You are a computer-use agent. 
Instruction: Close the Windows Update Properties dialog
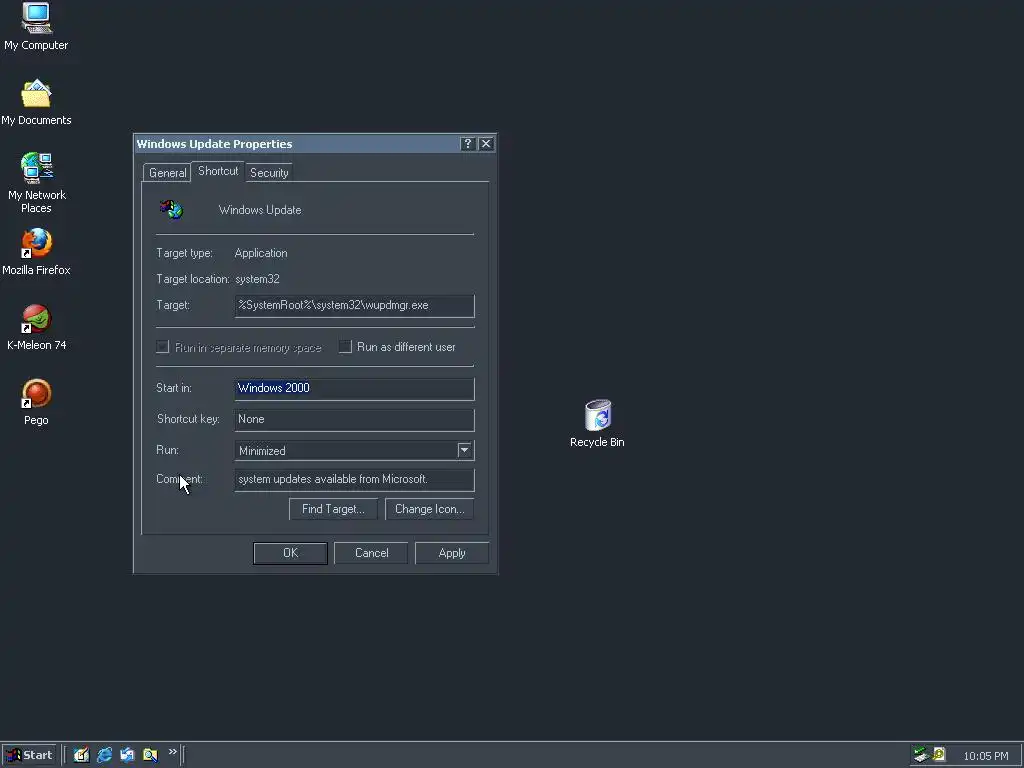(486, 144)
